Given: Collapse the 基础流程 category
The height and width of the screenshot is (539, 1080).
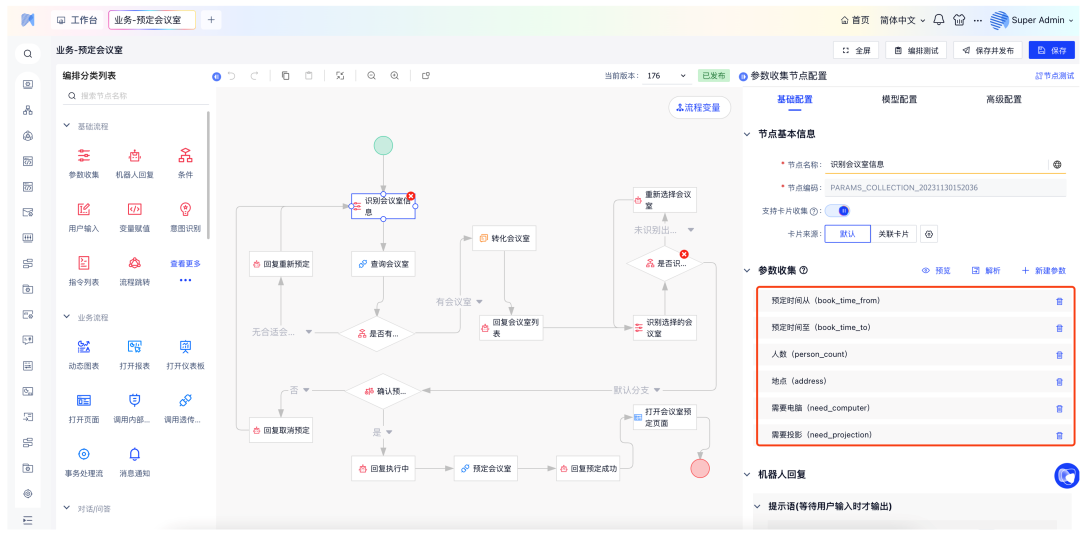Looking at the screenshot, I should pos(67,126).
